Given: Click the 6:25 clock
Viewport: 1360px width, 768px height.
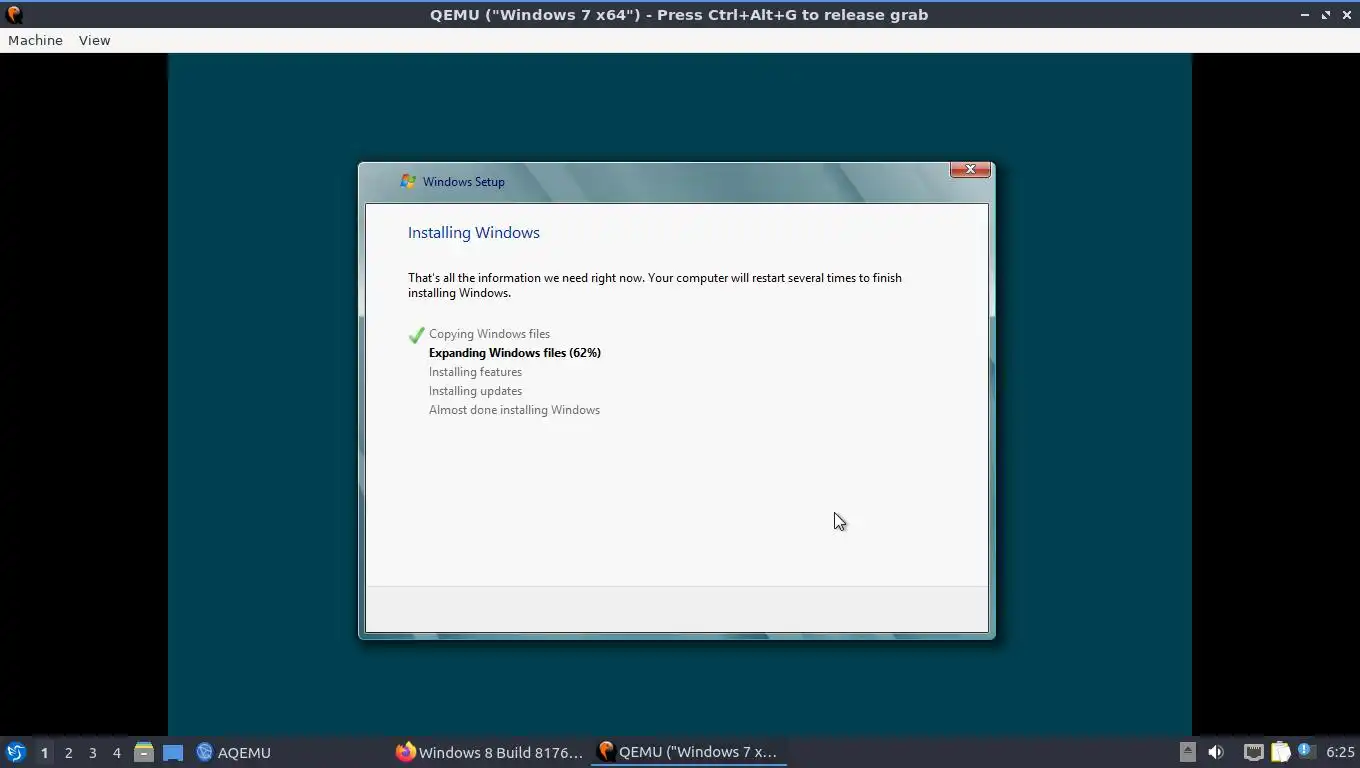Looking at the screenshot, I should tap(1340, 752).
